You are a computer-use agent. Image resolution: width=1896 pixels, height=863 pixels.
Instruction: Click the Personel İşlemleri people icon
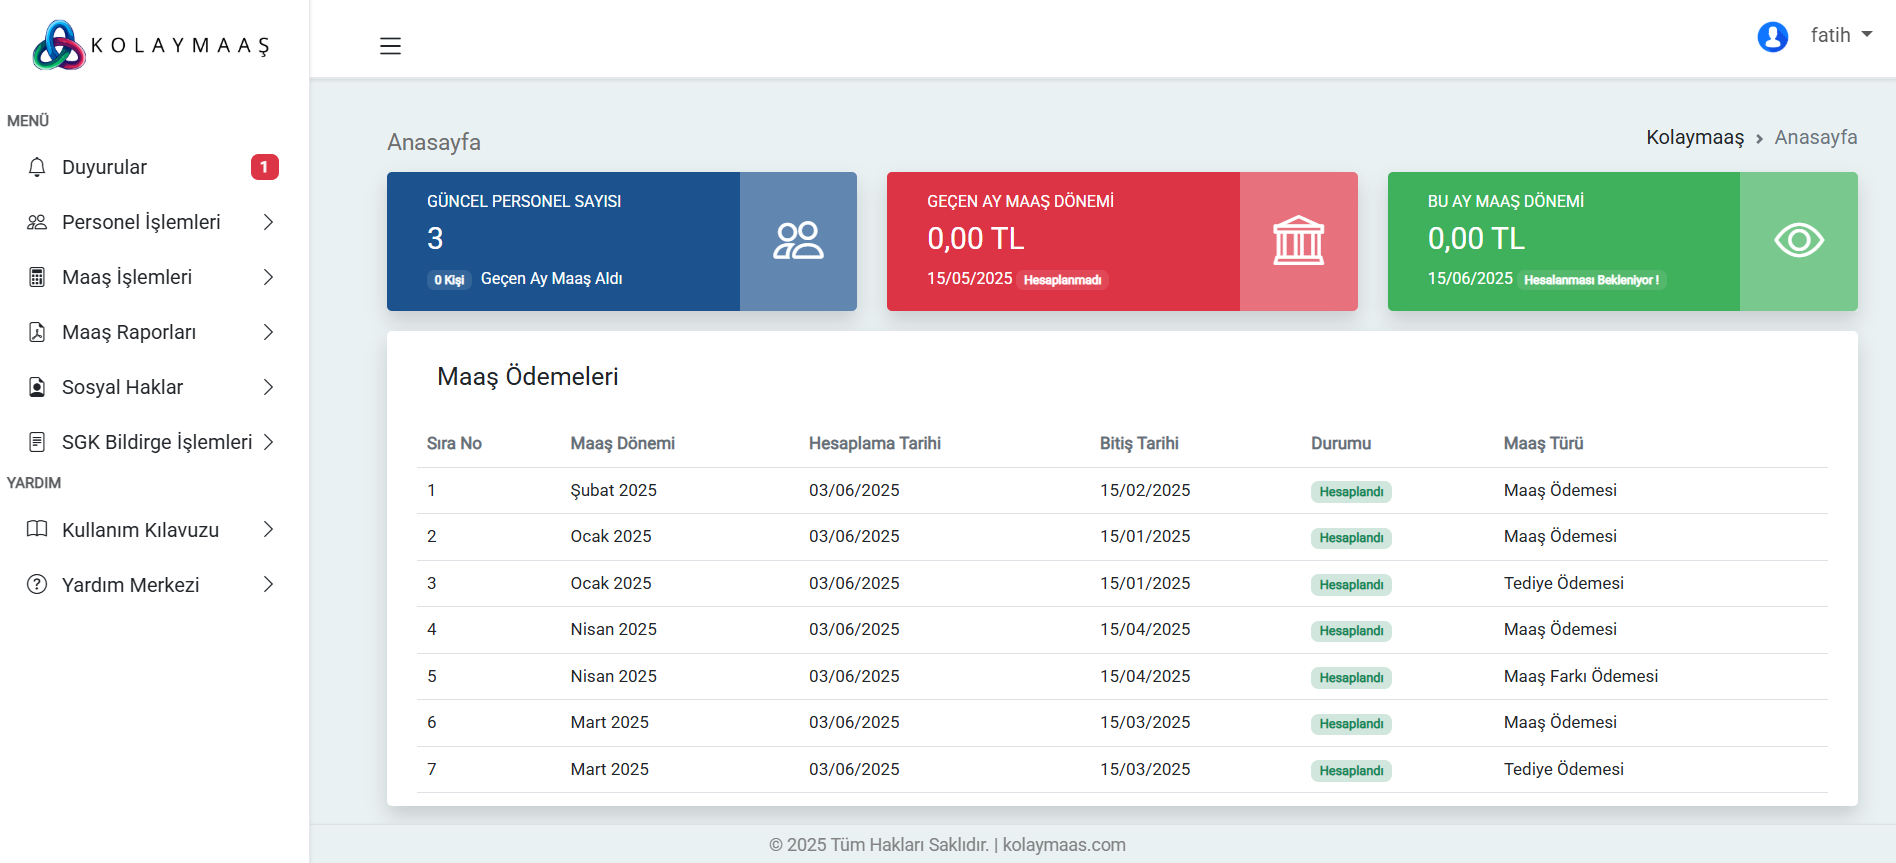point(37,222)
